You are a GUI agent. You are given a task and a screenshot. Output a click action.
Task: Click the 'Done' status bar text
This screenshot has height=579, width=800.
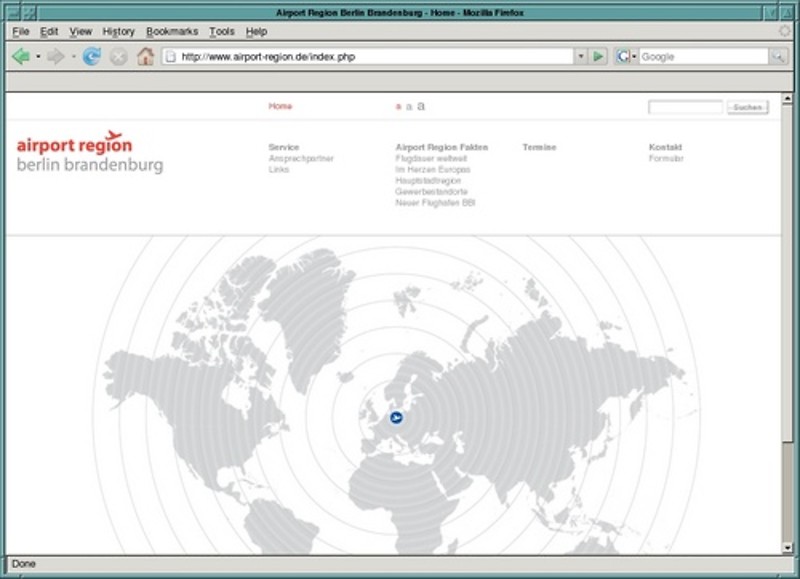click(x=23, y=564)
